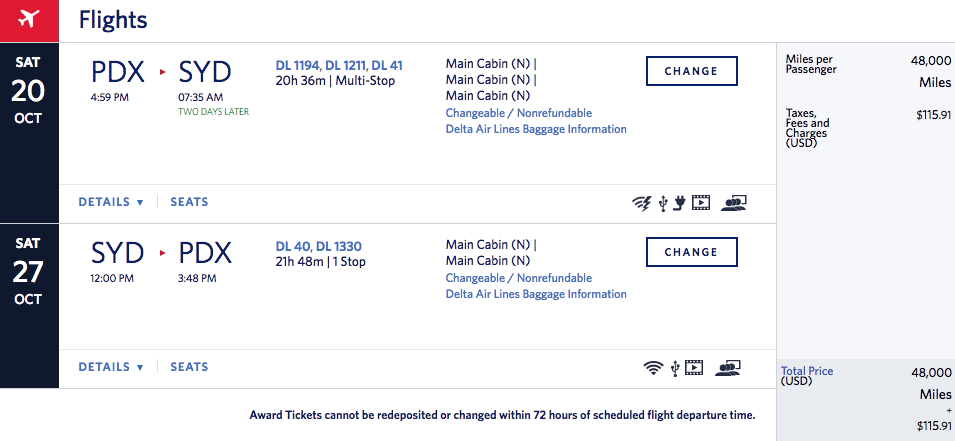Viewport: 955px width, 441px height.
Task: Open SEATS for the October 27 flight
Action: click(x=189, y=367)
